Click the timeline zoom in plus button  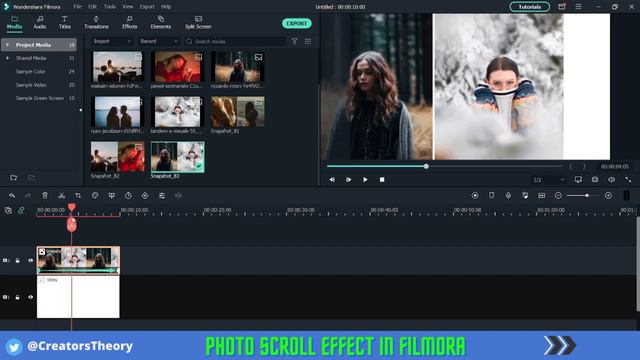(x=608, y=196)
